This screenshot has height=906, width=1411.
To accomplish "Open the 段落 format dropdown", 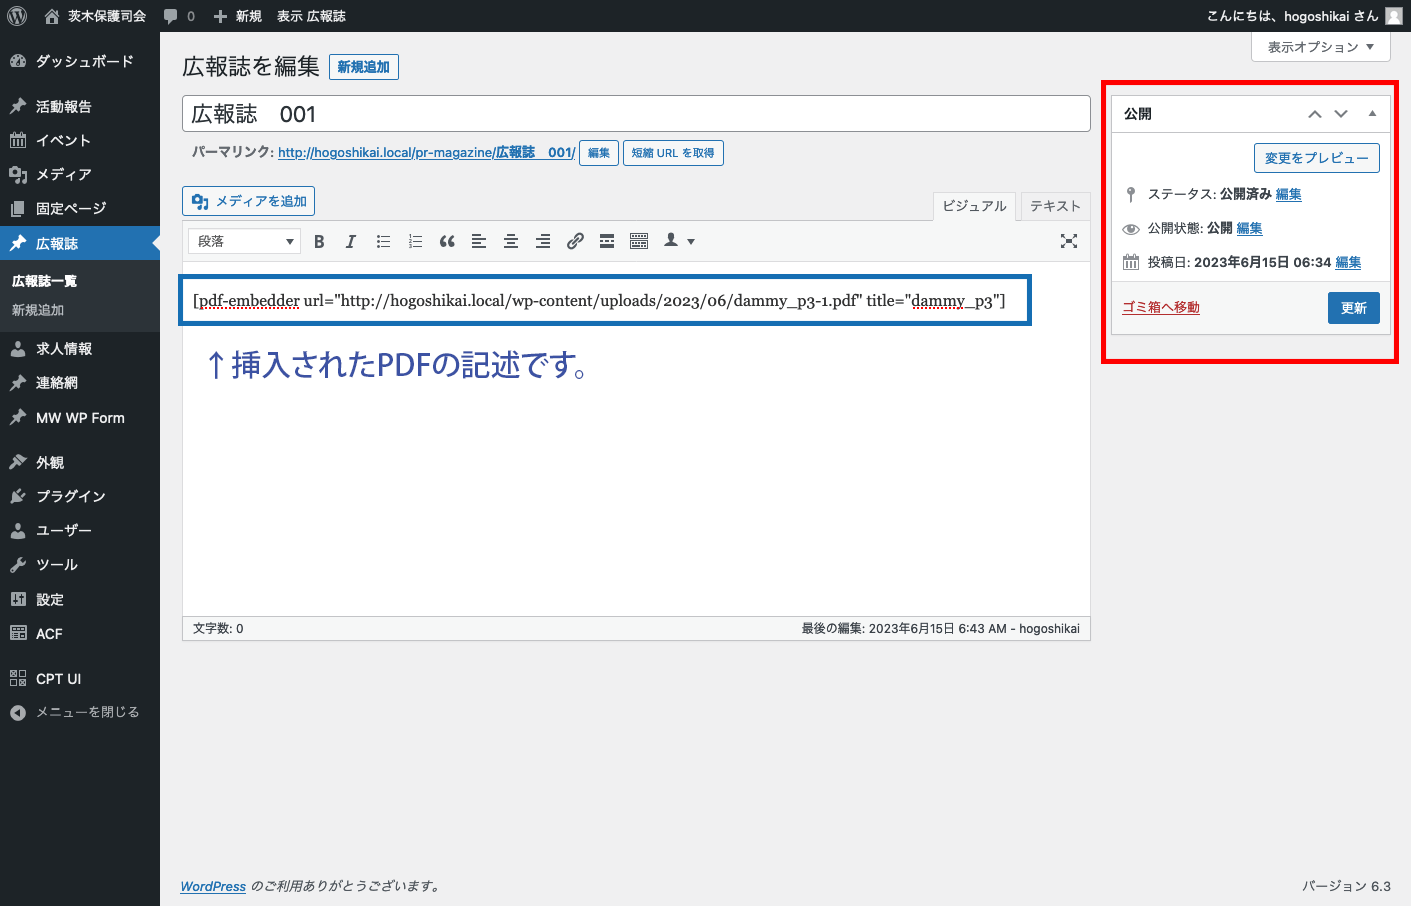I will coord(245,241).
